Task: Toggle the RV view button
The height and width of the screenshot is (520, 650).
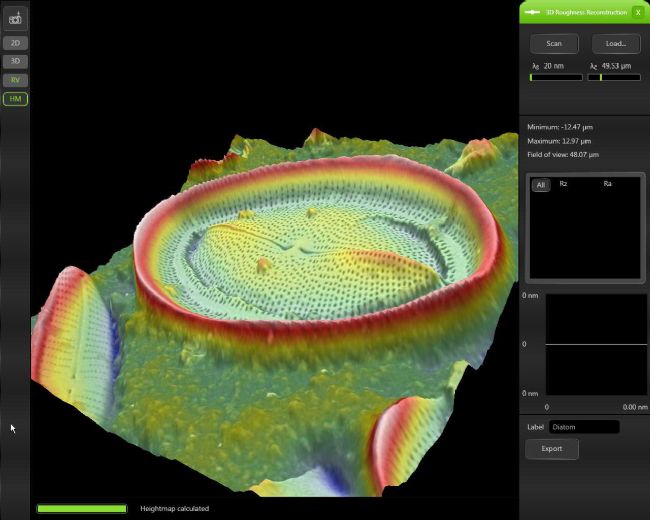Action: tap(15, 80)
